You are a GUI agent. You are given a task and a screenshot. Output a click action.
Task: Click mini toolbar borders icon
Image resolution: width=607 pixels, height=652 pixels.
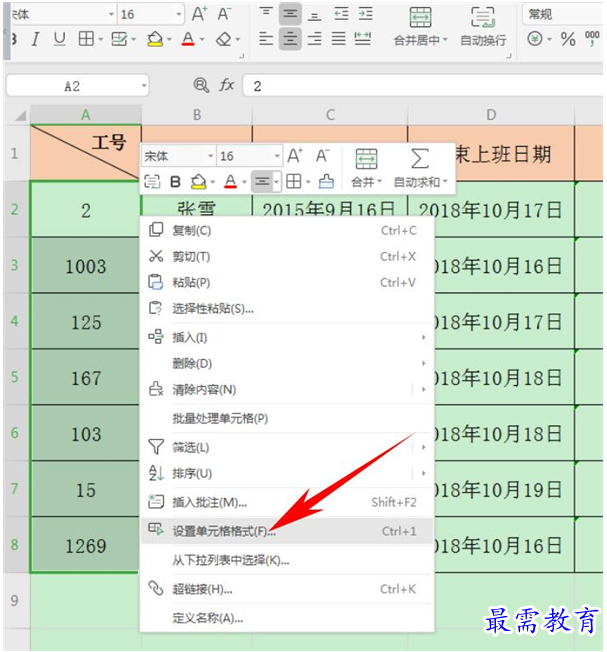click(x=294, y=182)
